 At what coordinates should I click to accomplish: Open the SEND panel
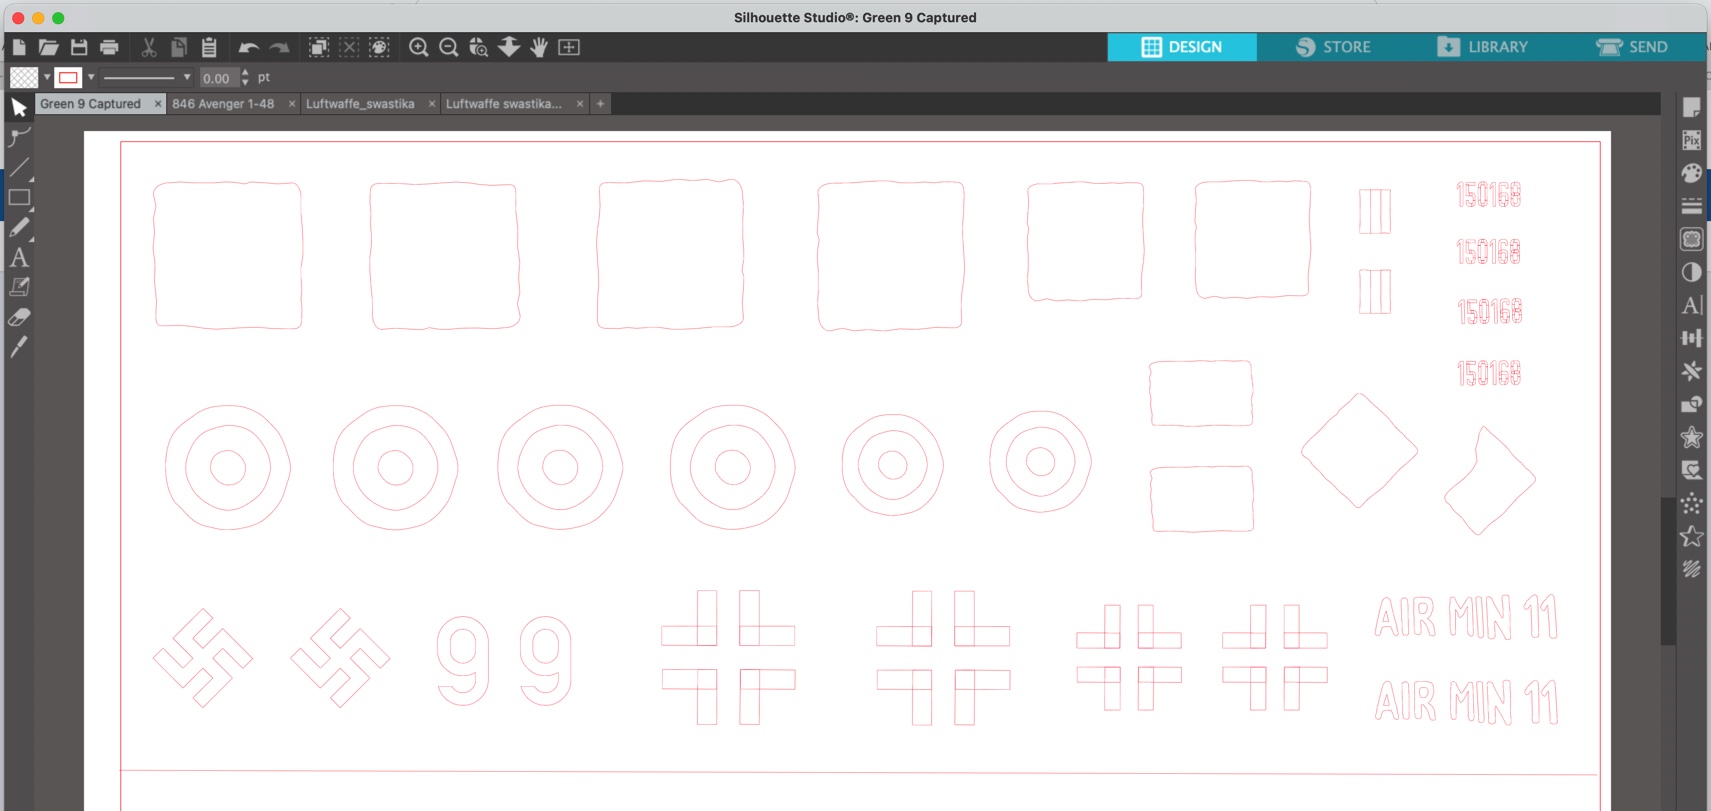coord(1632,47)
